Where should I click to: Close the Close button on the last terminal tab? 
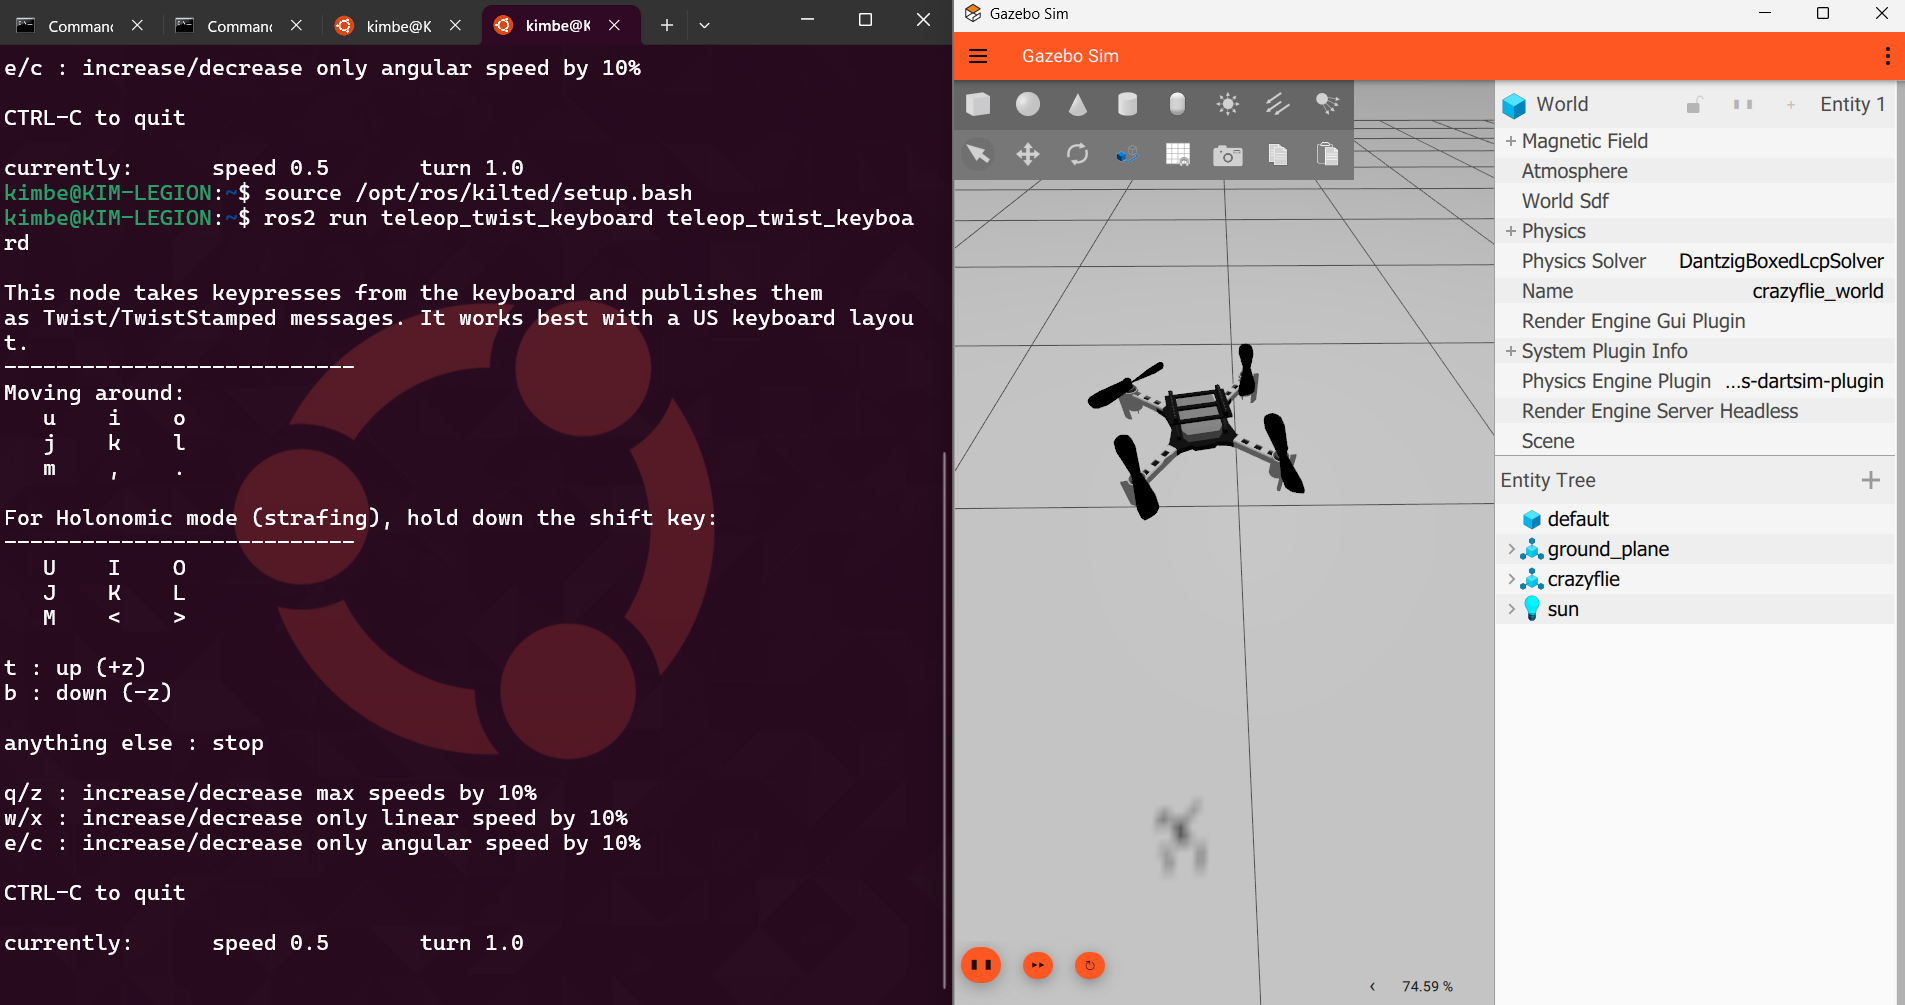[x=614, y=26]
